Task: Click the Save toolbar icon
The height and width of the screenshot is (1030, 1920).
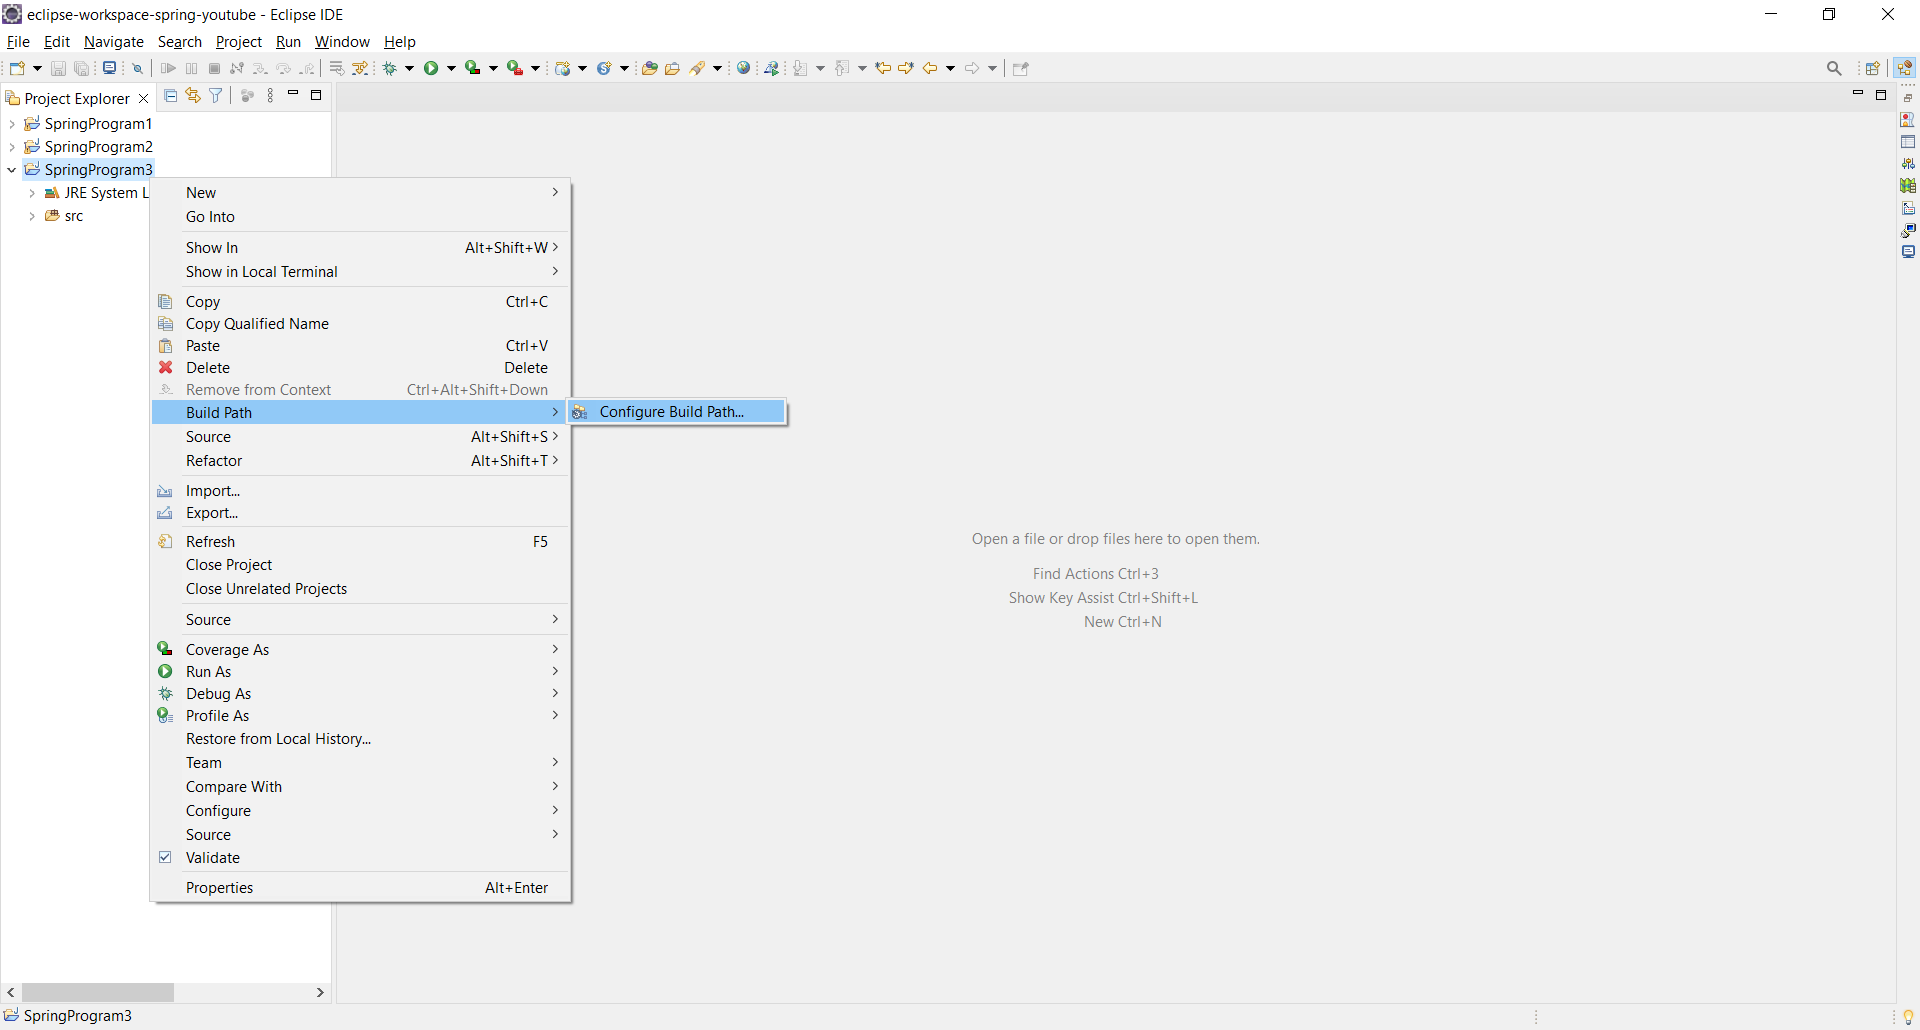Action: 58,68
